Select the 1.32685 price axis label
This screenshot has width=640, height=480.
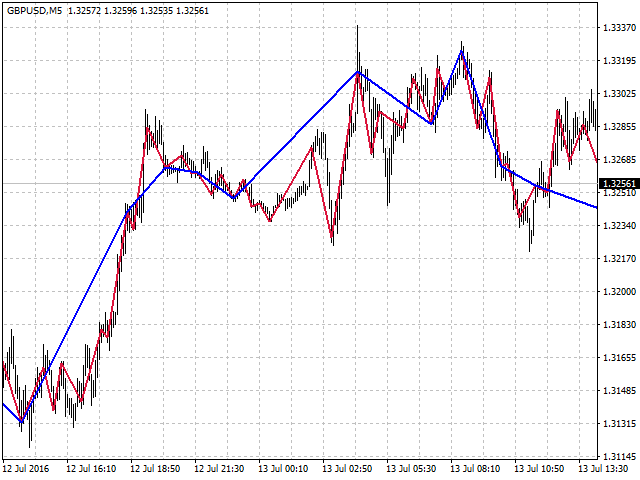coord(619,160)
